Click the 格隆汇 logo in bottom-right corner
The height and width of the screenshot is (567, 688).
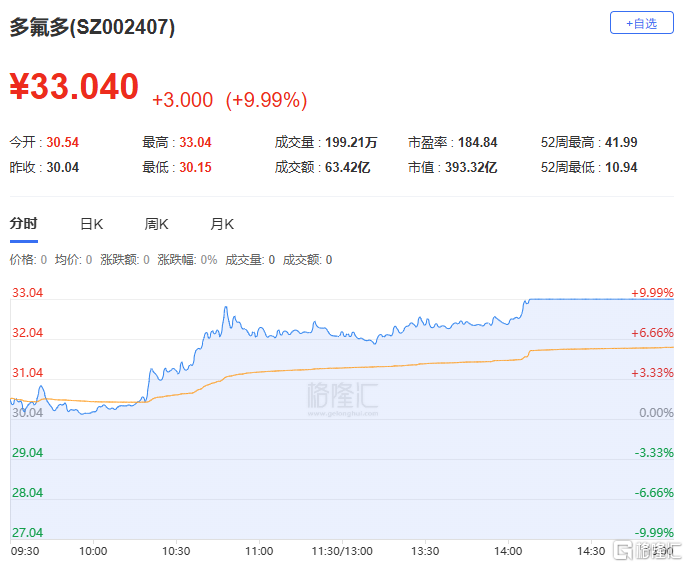point(647,551)
